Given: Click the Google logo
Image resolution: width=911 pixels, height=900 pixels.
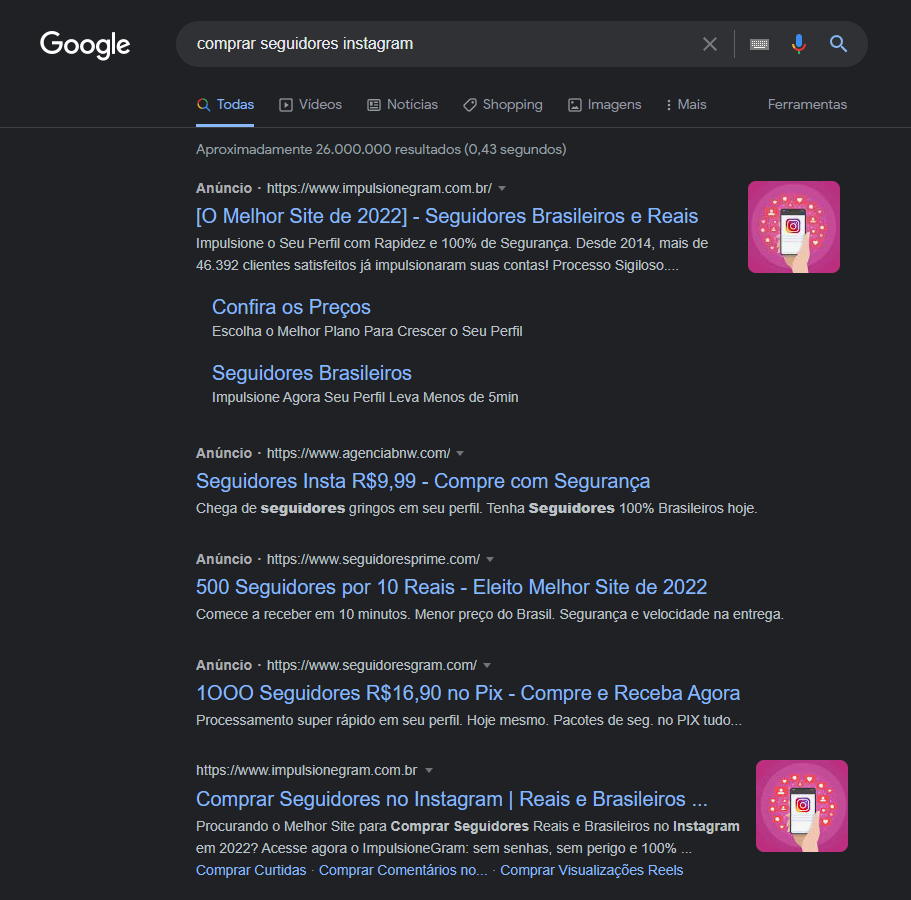Looking at the screenshot, I should pyautogui.click(x=85, y=45).
